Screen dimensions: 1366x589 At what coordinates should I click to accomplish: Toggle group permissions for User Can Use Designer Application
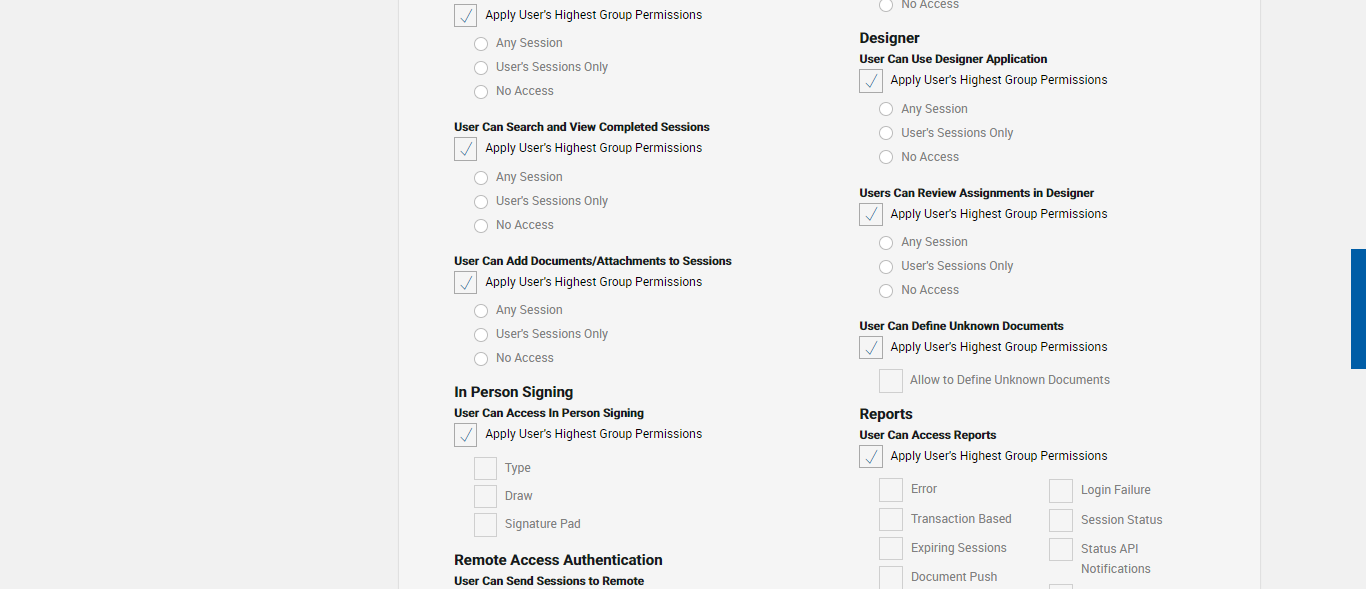click(x=871, y=81)
